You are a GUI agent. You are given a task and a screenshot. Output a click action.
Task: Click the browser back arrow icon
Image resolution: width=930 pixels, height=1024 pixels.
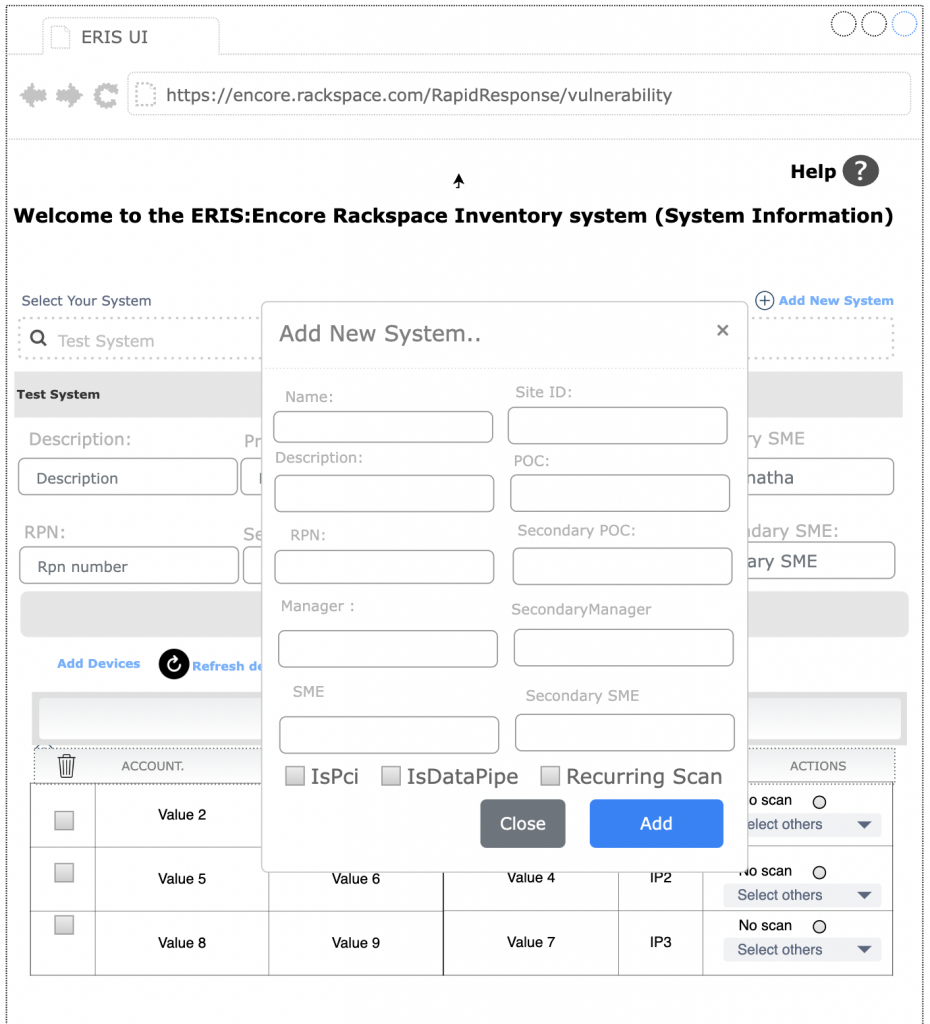tap(34, 96)
